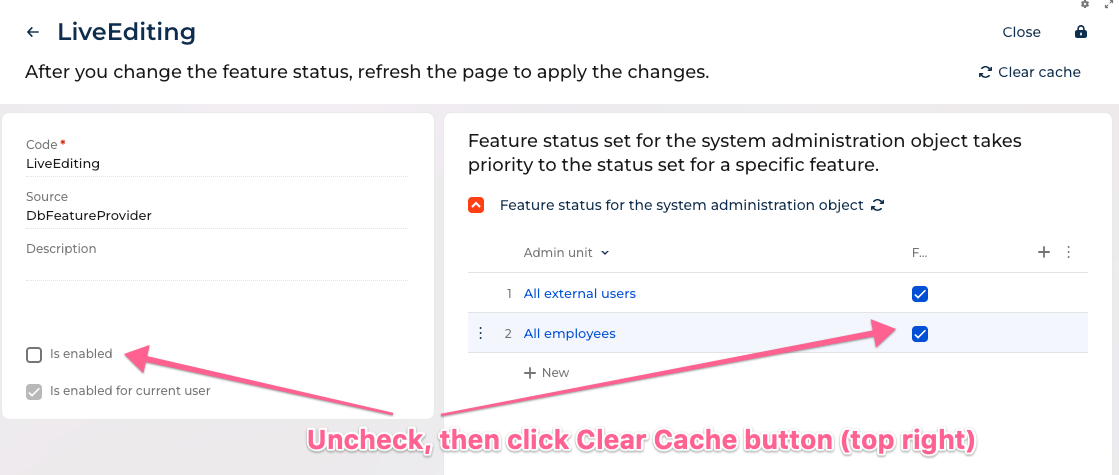Open the Admin unit column sort dropdown

pyautogui.click(x=605, y=254)
